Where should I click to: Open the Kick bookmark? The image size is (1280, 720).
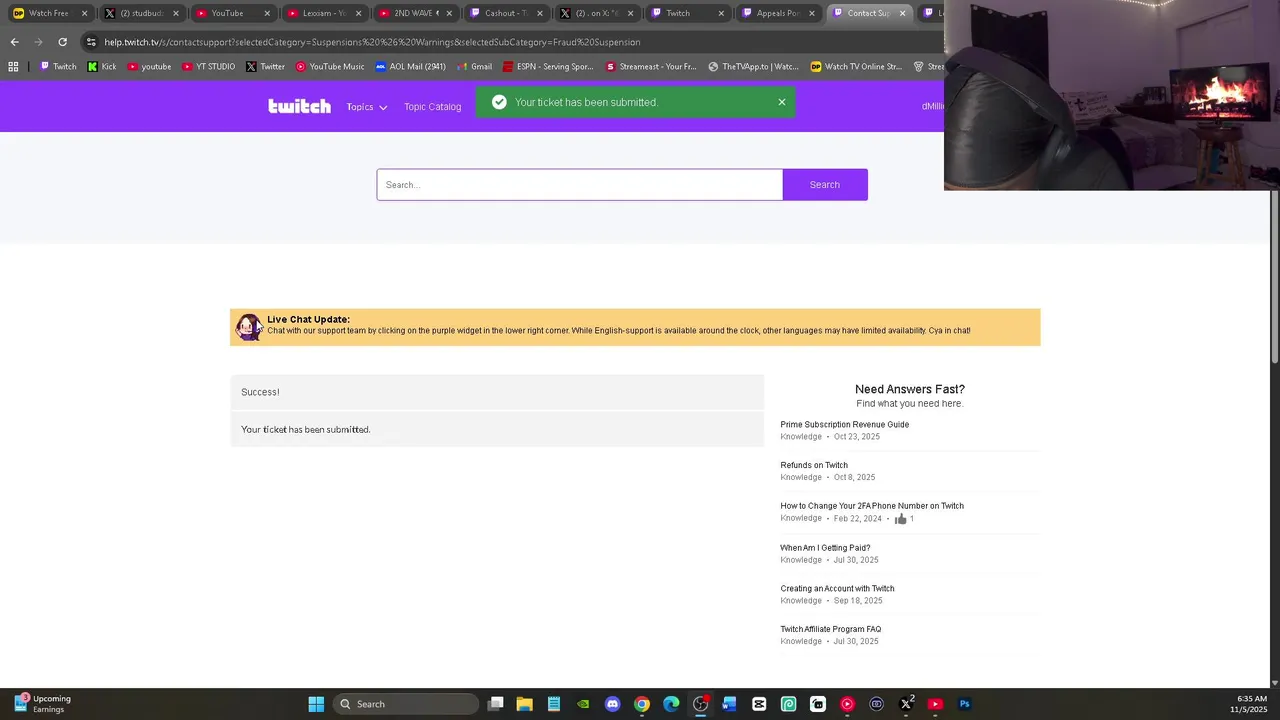click(x=102, y=67)
